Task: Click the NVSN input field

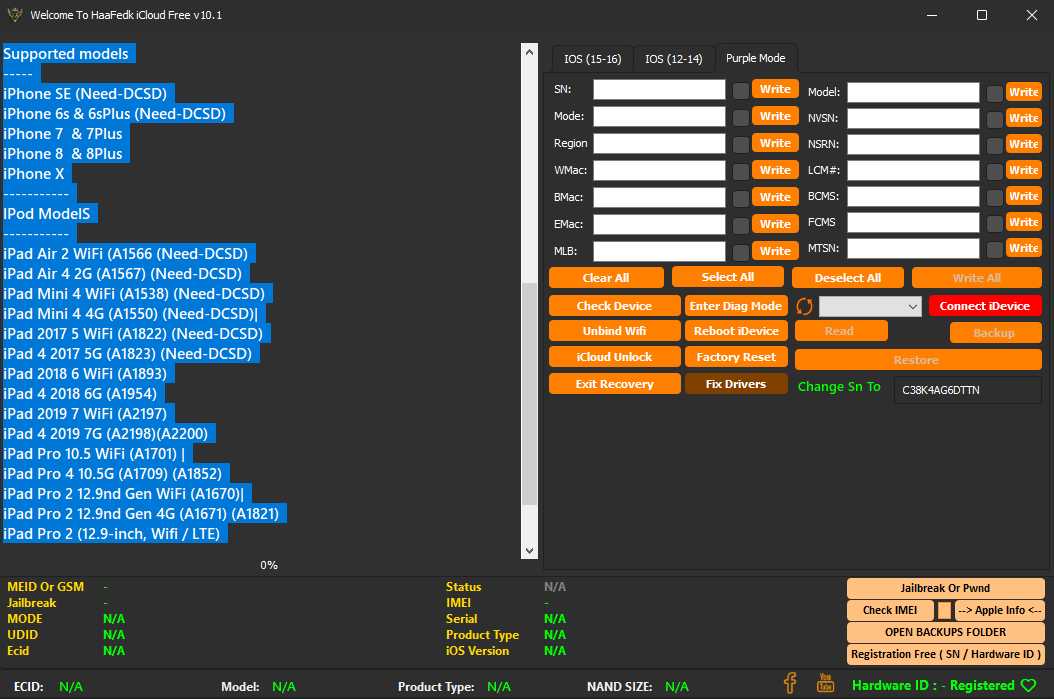Action: tap(913, 118)
